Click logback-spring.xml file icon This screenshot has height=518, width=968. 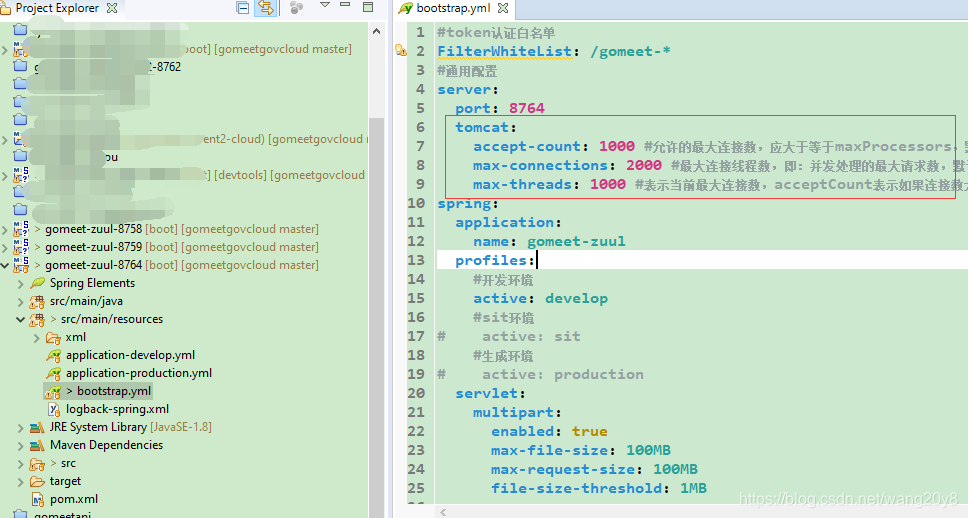point(54,409)
